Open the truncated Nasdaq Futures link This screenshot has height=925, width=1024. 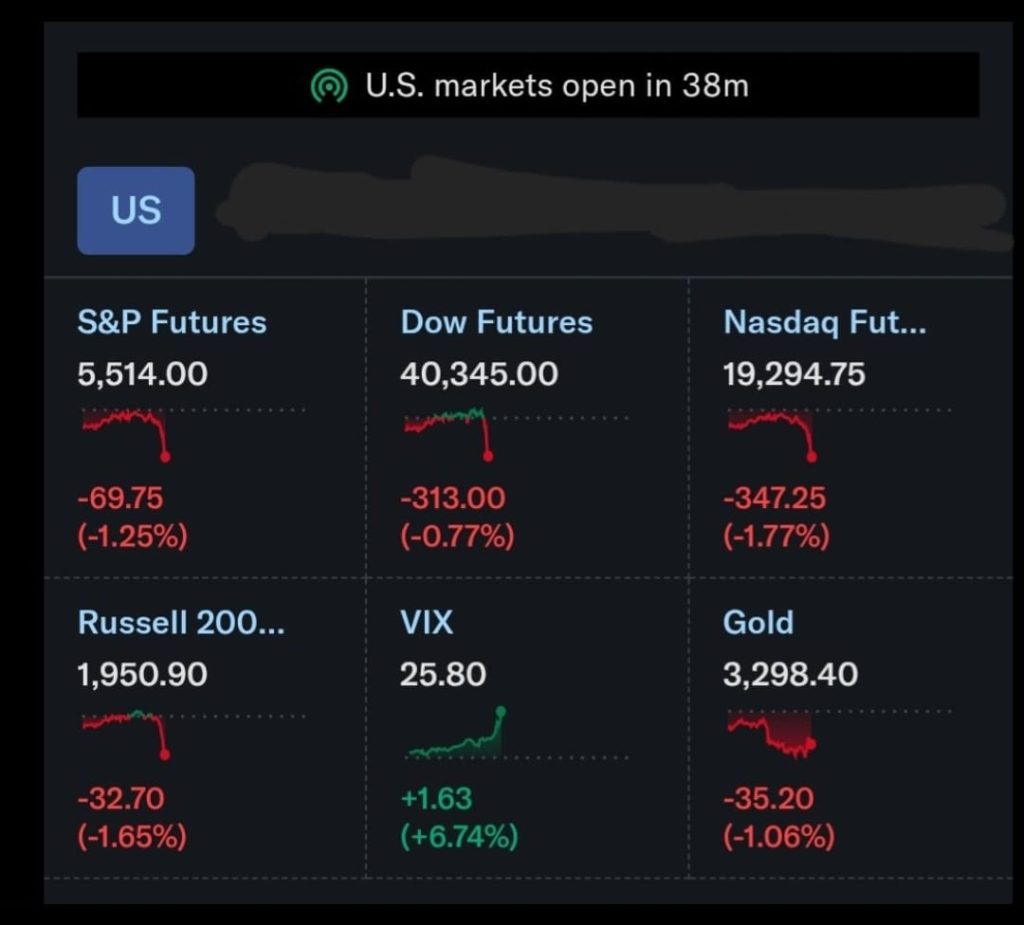click(x=824, y=322)
